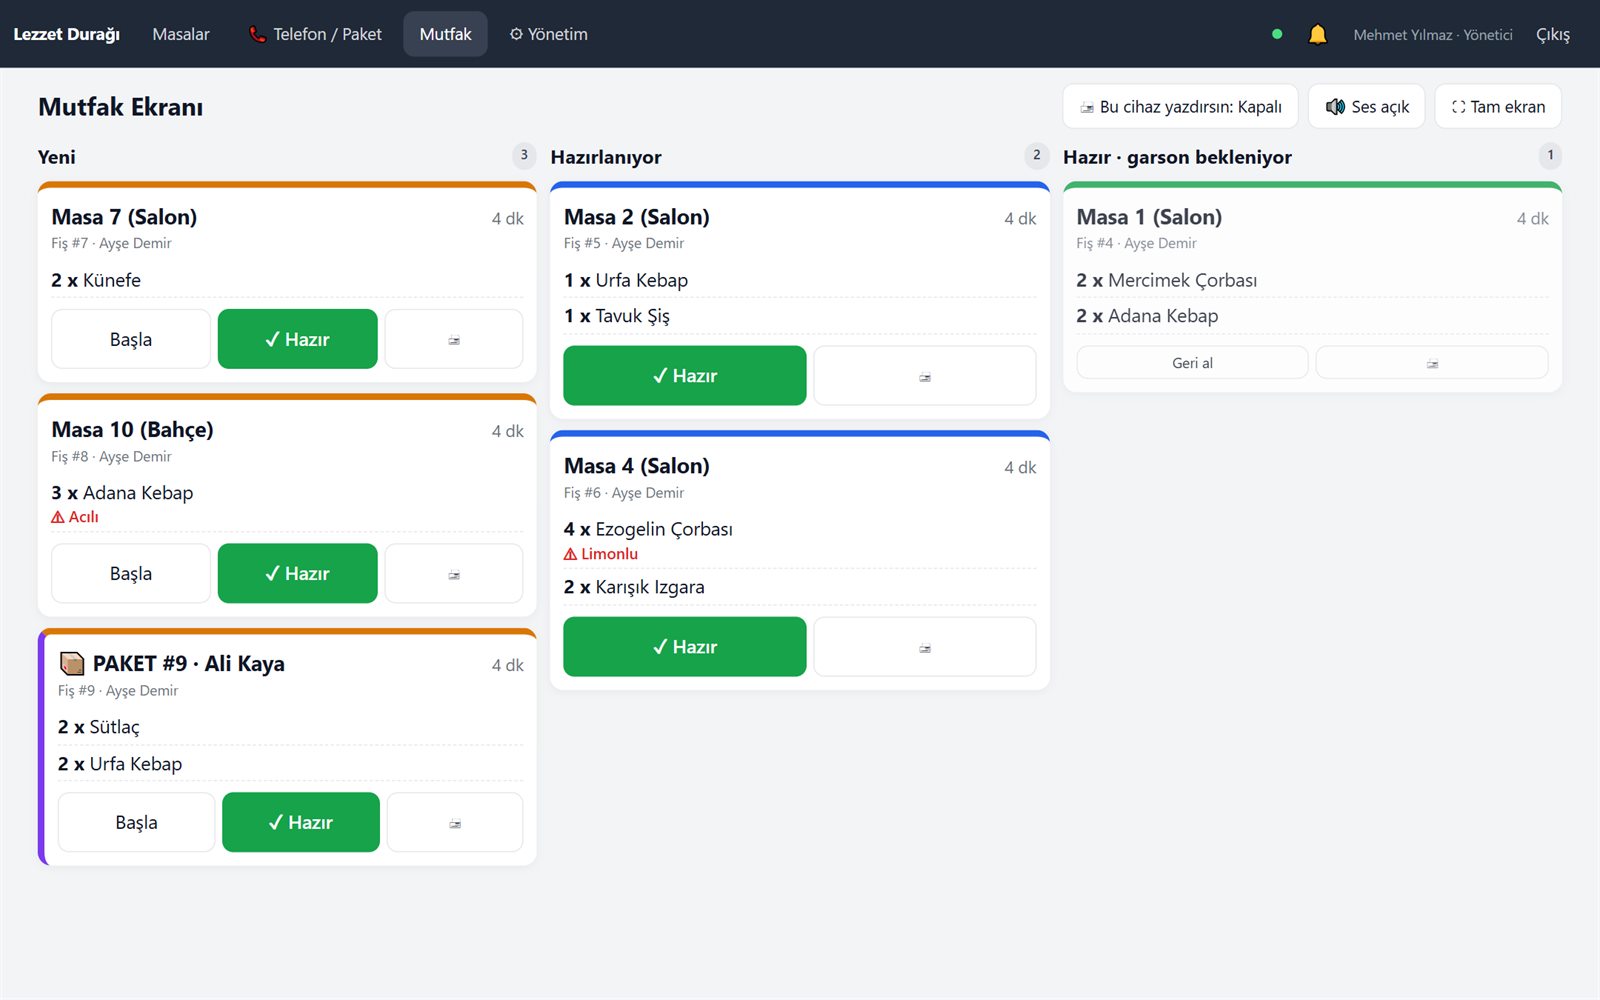Print the PAKET #9 Ali Kaya ticket
The image size is (1600, 1000).
(455, 822)
